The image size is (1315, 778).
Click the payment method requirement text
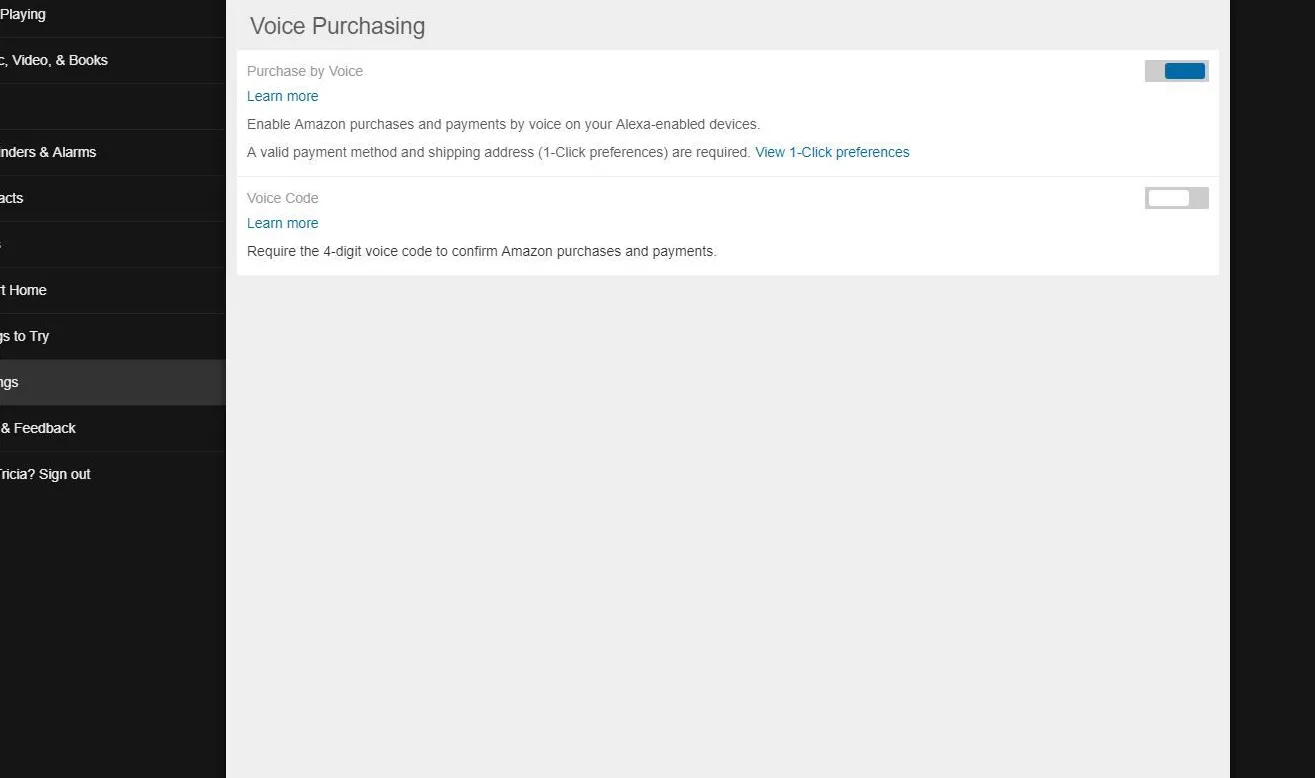pyautogui.click(x=498, y=151)
